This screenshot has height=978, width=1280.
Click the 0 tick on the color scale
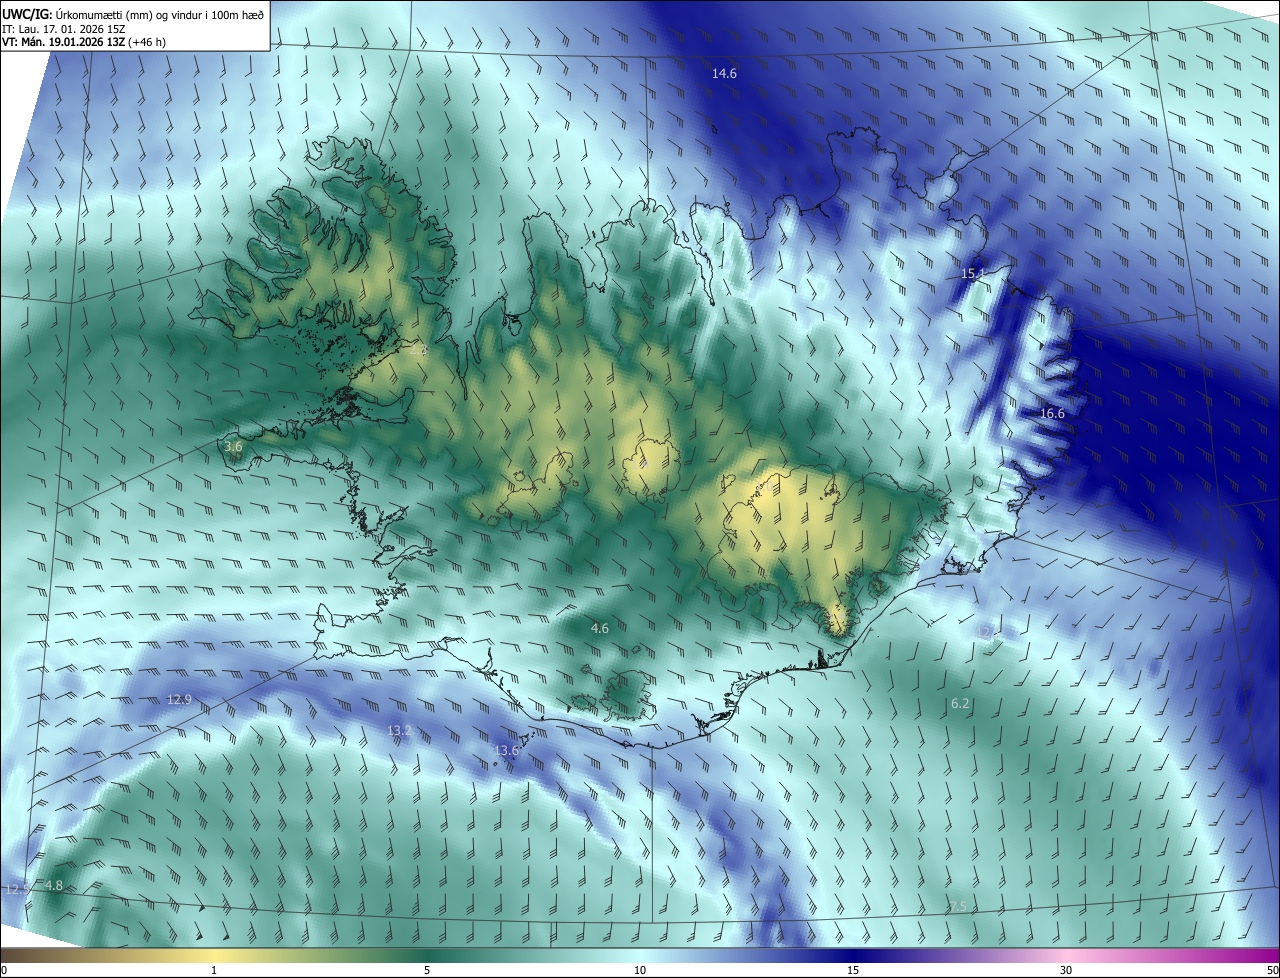(x=4, y=970)
